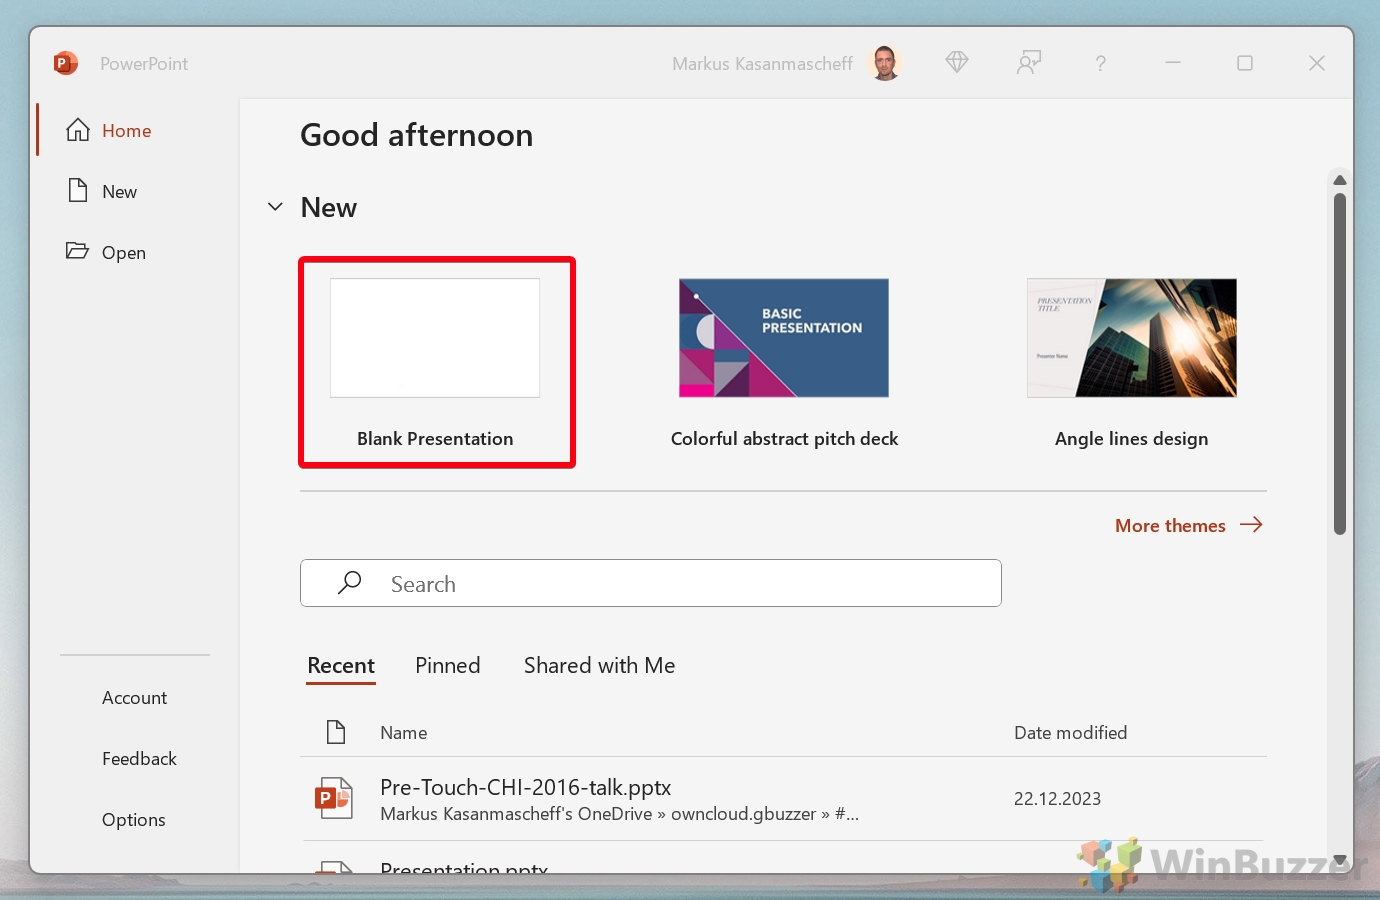Click the magnifier icon in search box
The height and width of the screenshot is (900, 1380).
[x=349, y=583]
